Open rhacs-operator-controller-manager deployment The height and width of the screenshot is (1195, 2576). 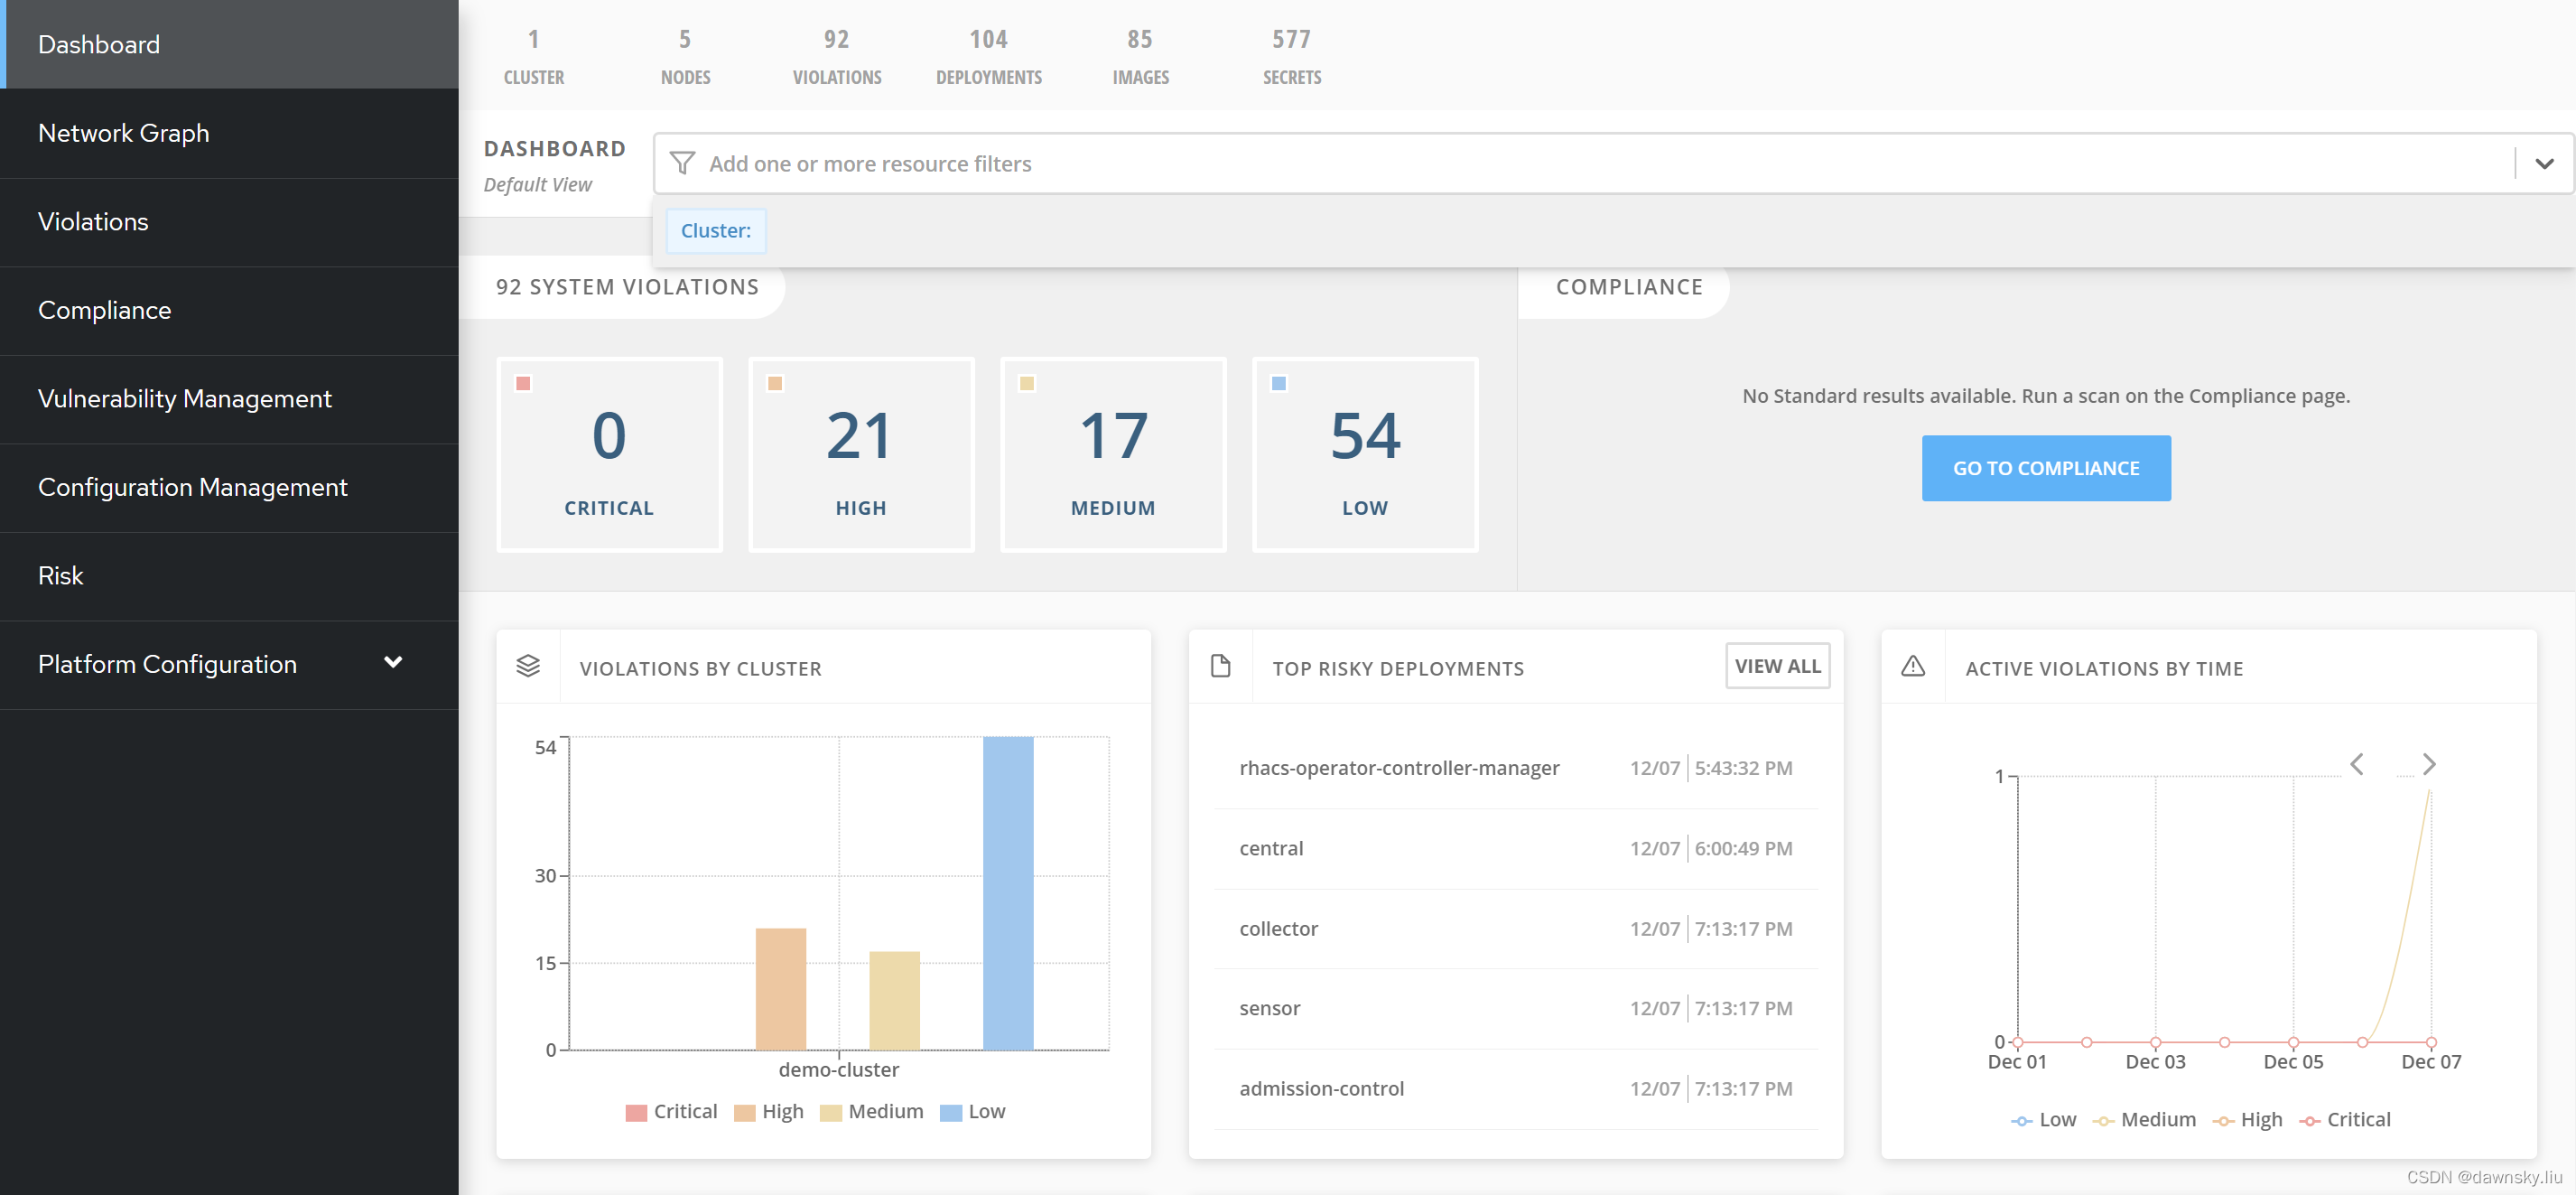(1516, 768)
